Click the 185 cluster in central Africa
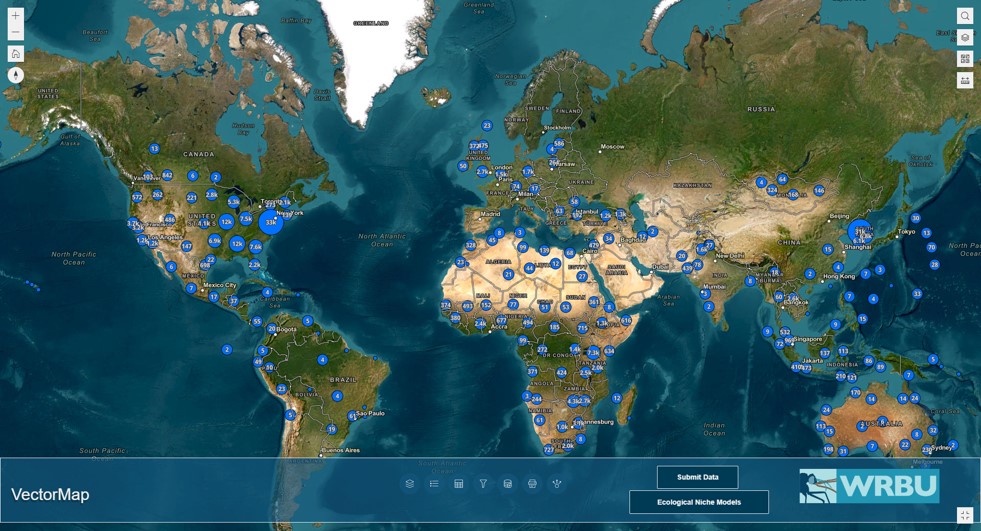Viewport: 981px width, 531px height. [x=554, y=326]
